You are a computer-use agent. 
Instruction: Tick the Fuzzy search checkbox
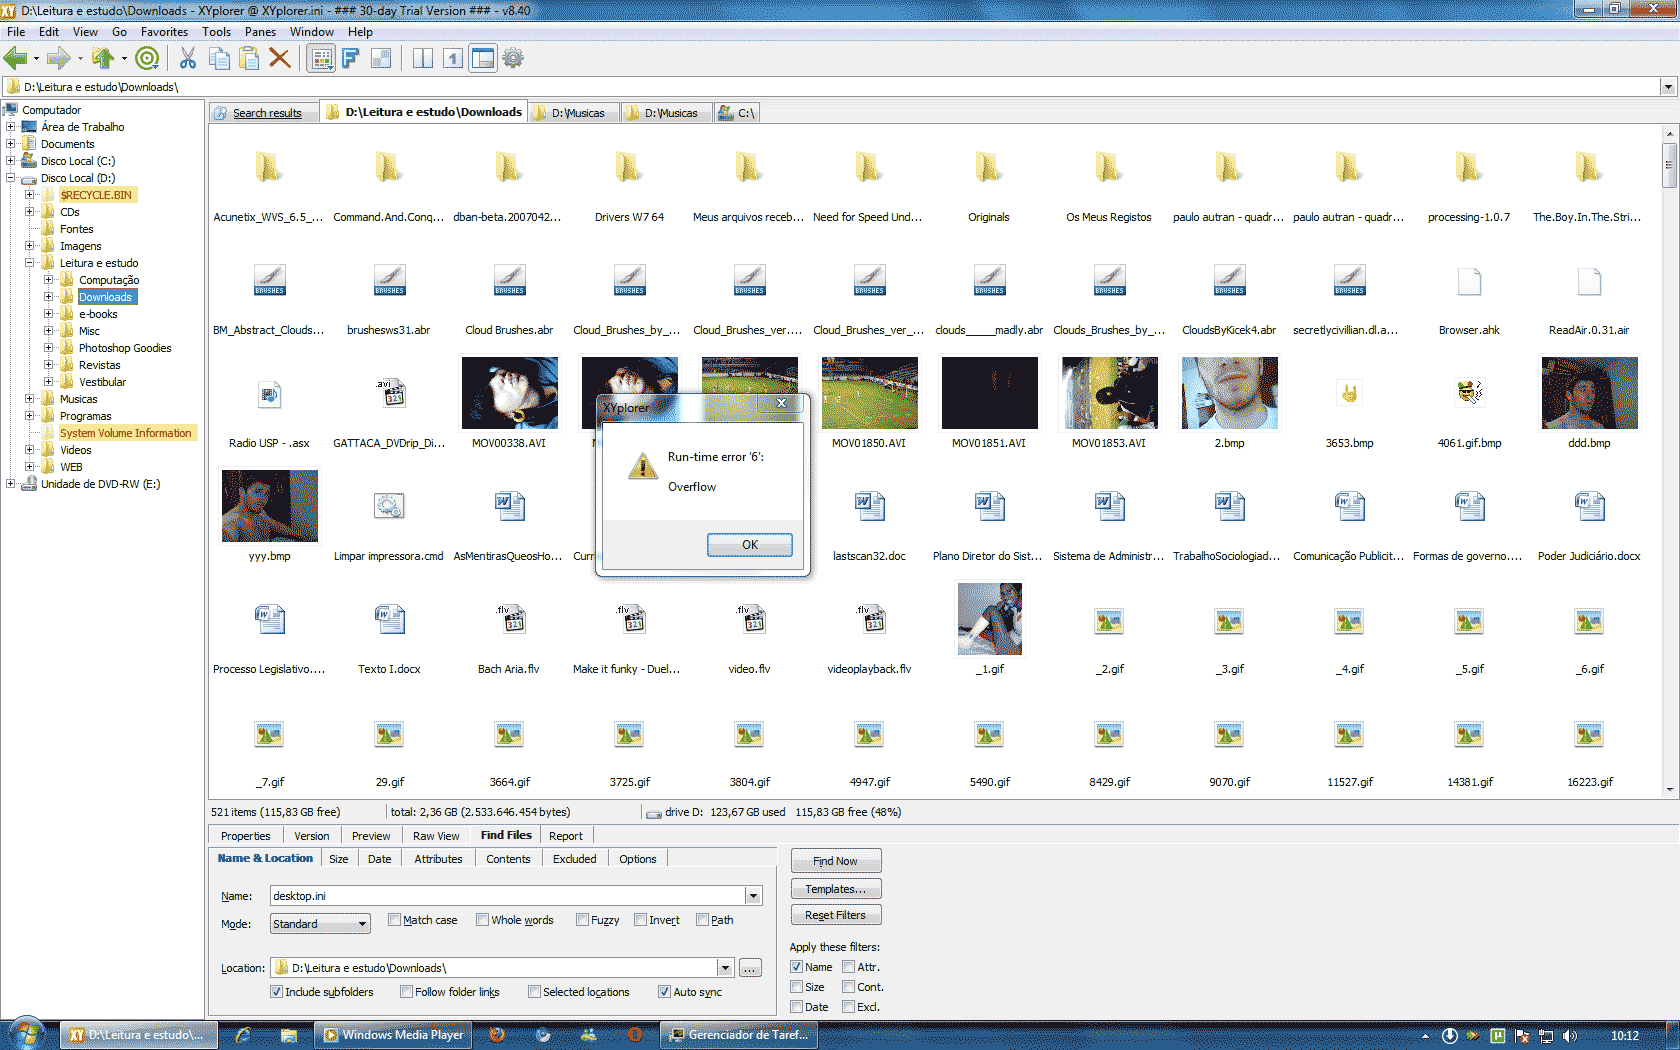tap(583, 920)
